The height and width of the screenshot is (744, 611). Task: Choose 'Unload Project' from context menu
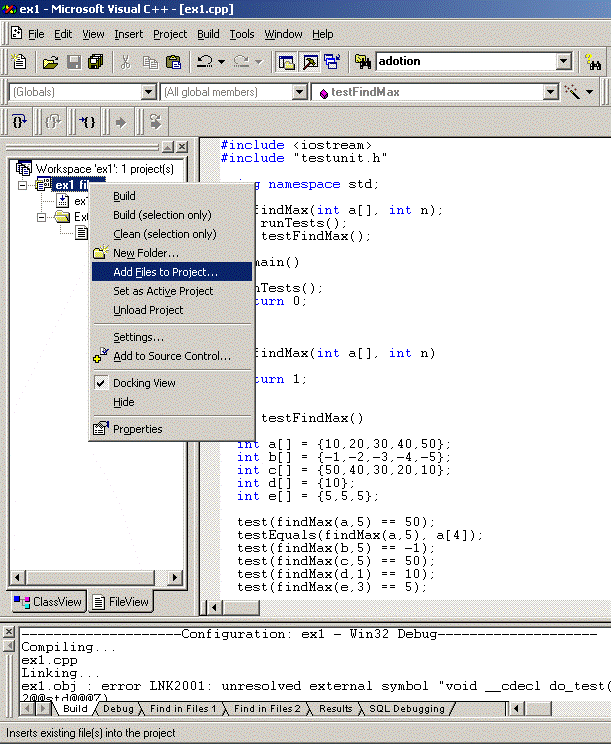[x=172, y=310]
